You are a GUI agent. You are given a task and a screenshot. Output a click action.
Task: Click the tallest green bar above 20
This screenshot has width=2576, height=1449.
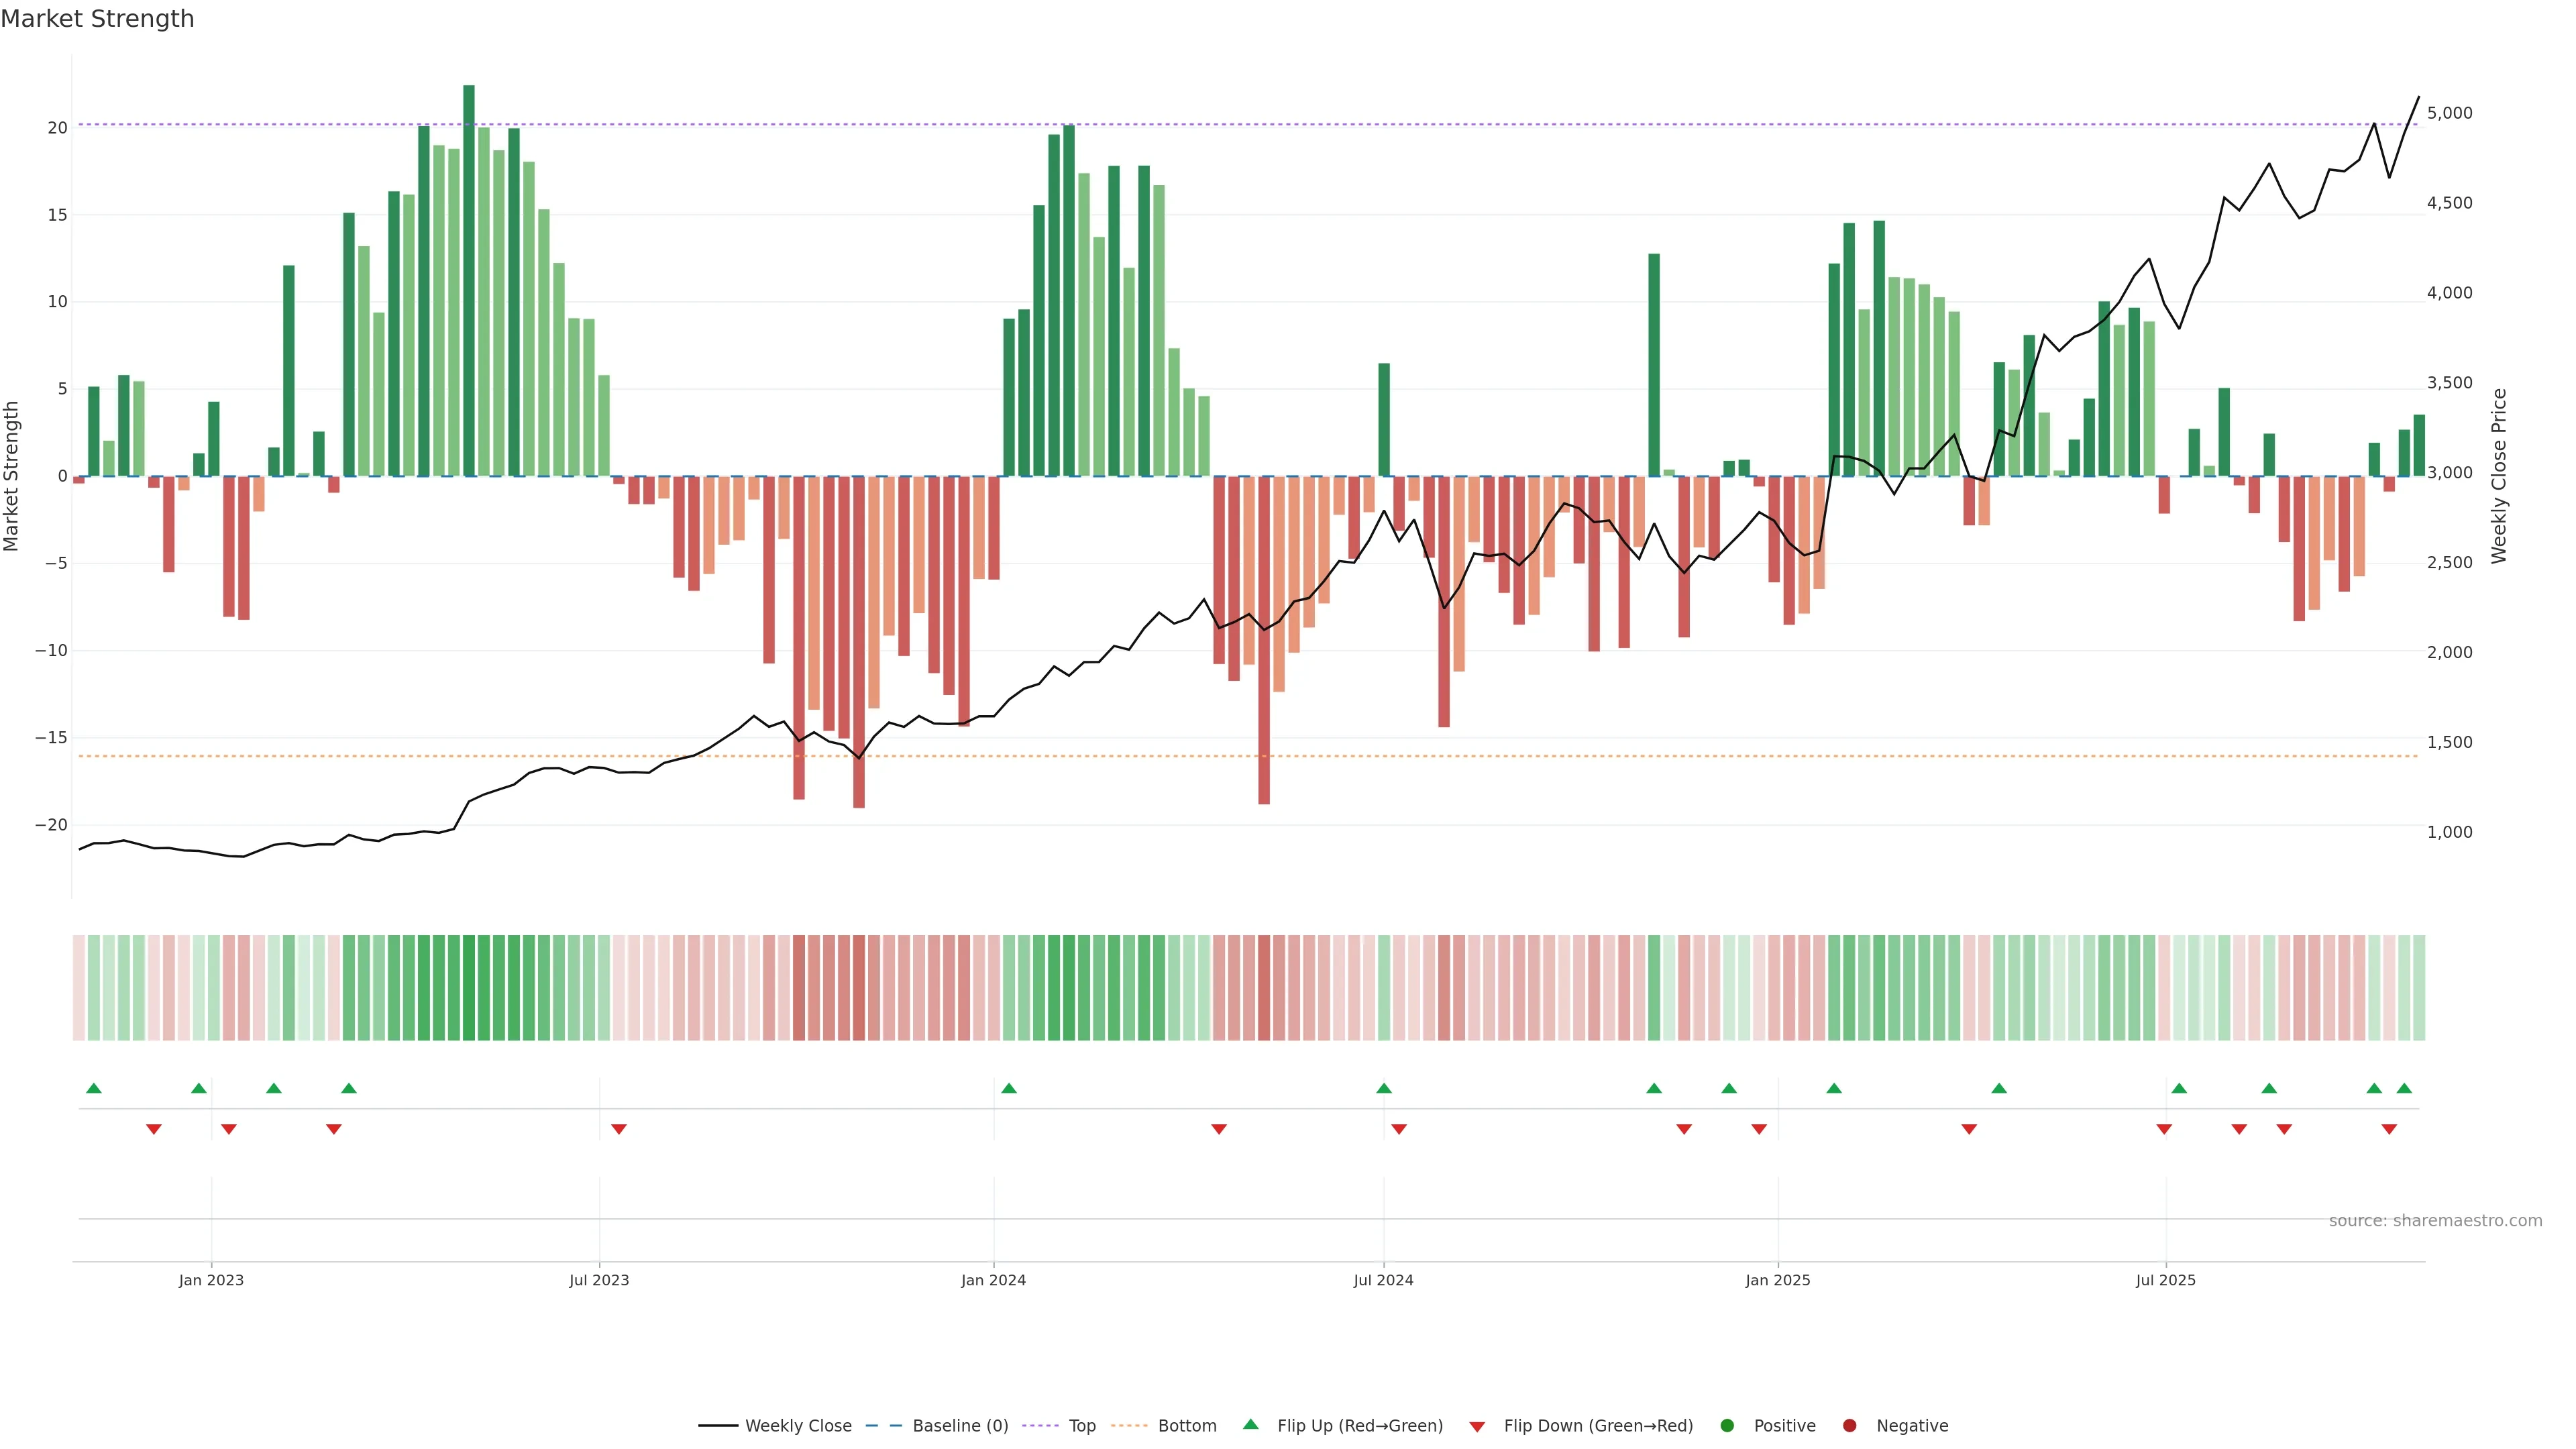coord(469,280)
